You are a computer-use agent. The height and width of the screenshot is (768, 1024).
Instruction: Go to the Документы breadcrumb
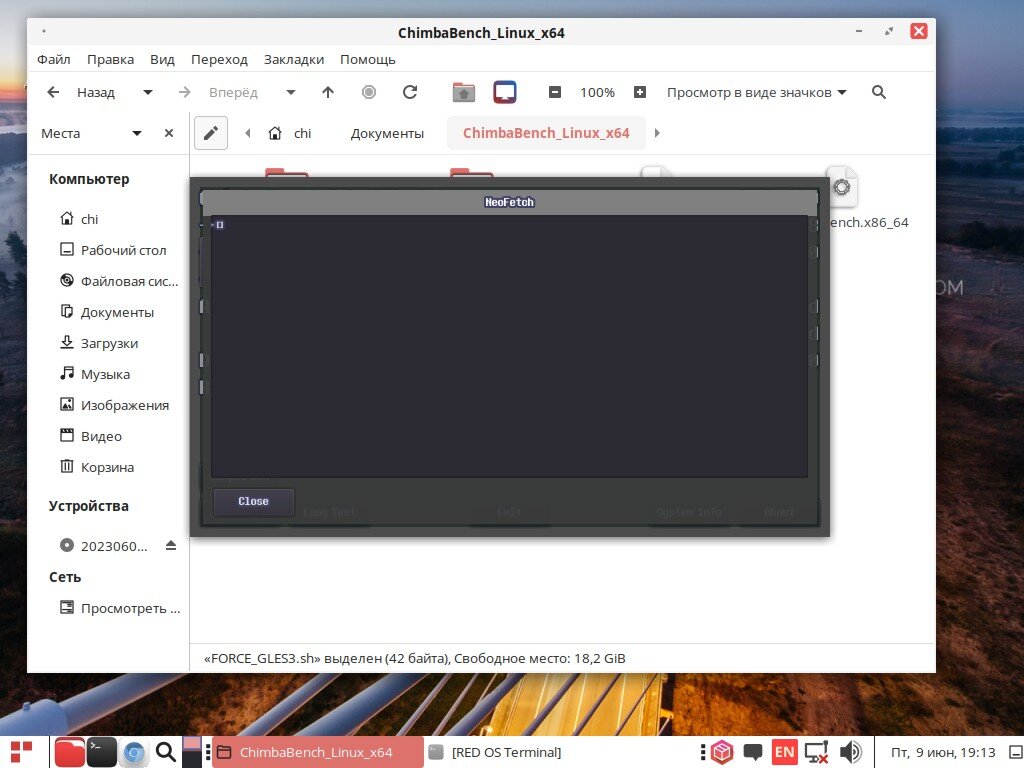tap(387, 133)
